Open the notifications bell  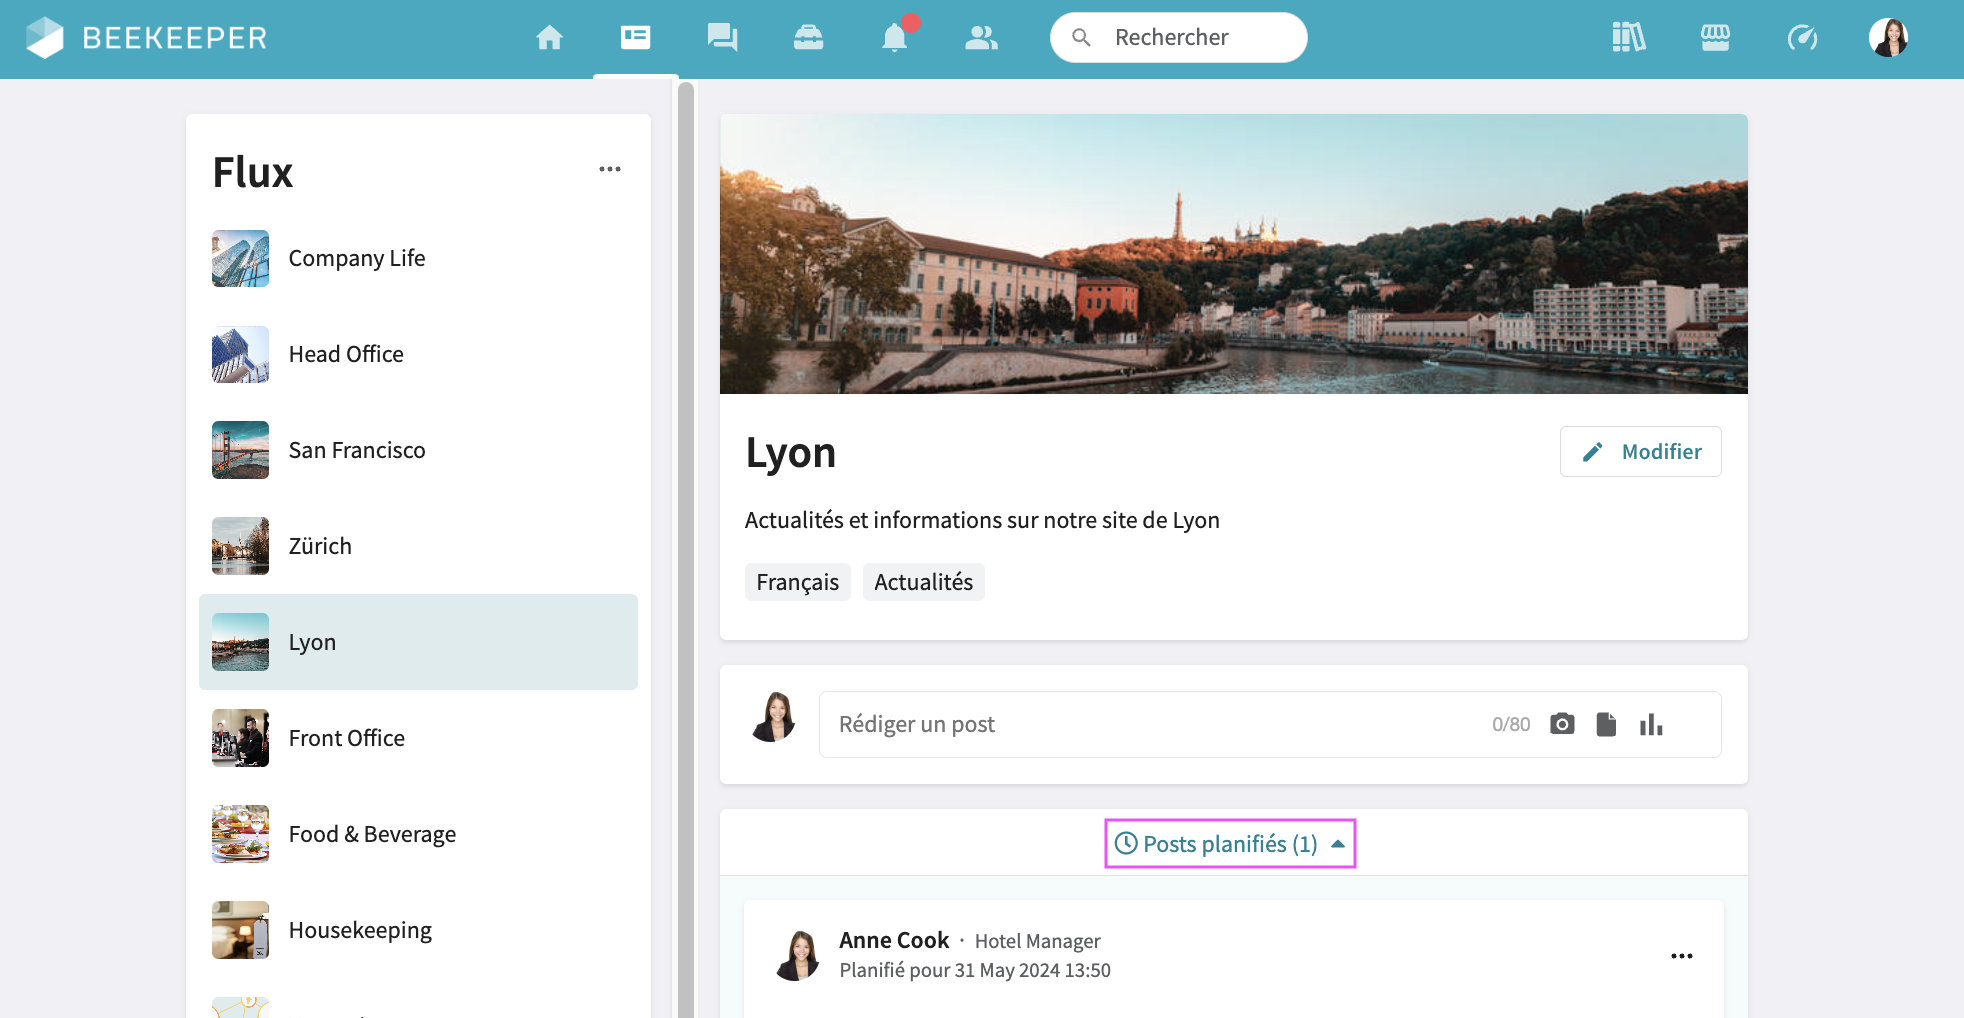click(x=895, y=38)
